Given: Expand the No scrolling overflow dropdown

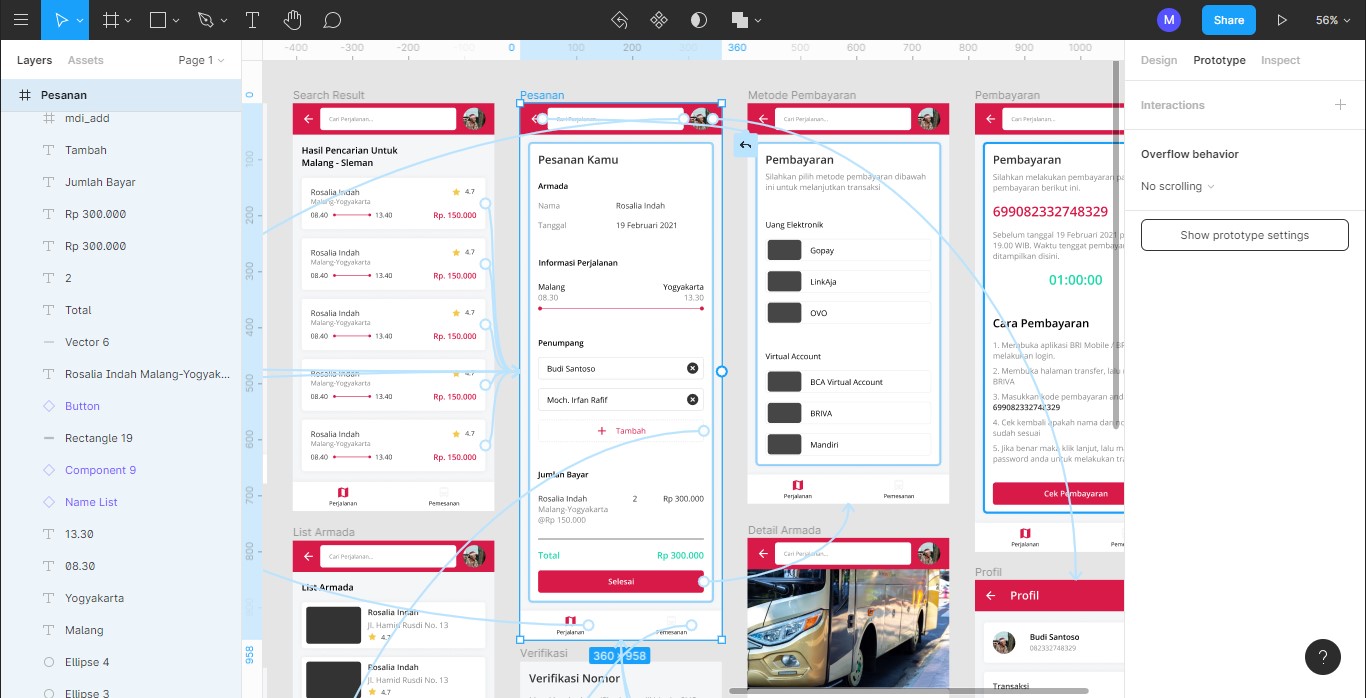Looking at the screenshot, I should tap(1178, 186).
